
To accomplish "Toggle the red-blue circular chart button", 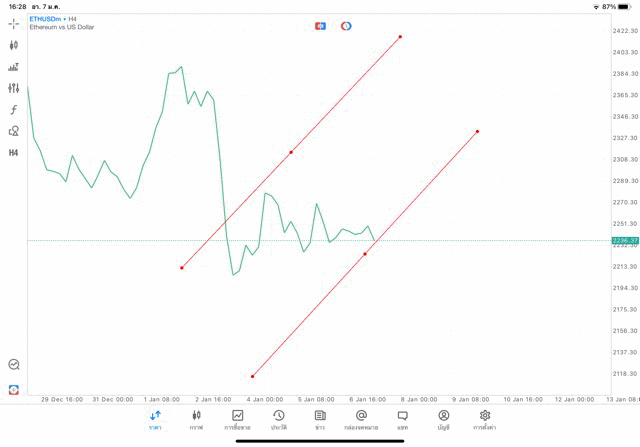I will pos(346,26).
